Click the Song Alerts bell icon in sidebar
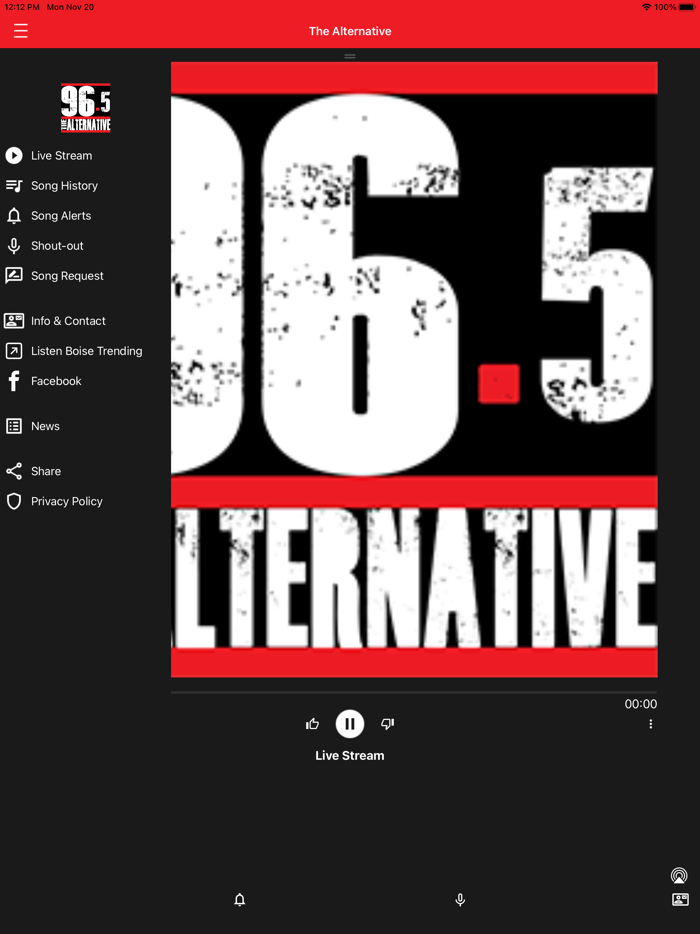The height and width of the screenshot is (934, 700). (x=14, y=216)
